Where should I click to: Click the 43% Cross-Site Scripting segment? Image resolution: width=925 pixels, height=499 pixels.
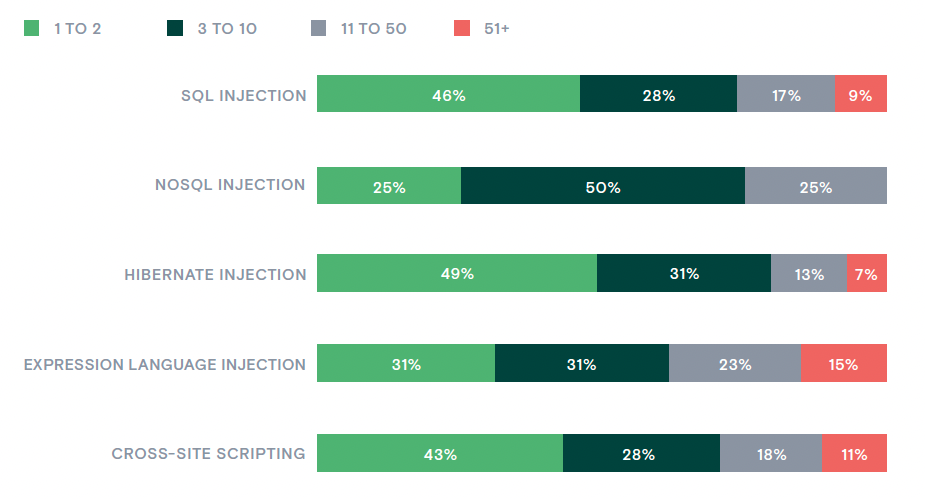tap(440, 454)
